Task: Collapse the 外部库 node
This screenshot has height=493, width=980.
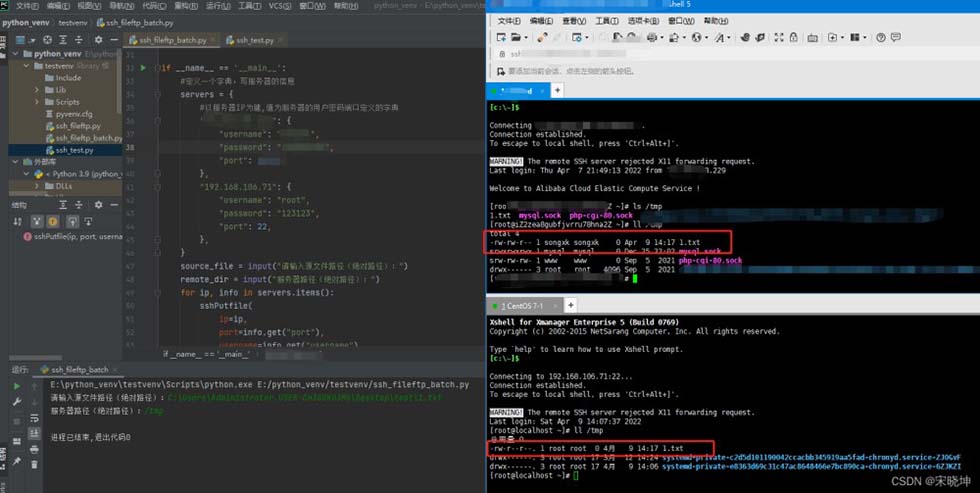Action: (16, 162)
